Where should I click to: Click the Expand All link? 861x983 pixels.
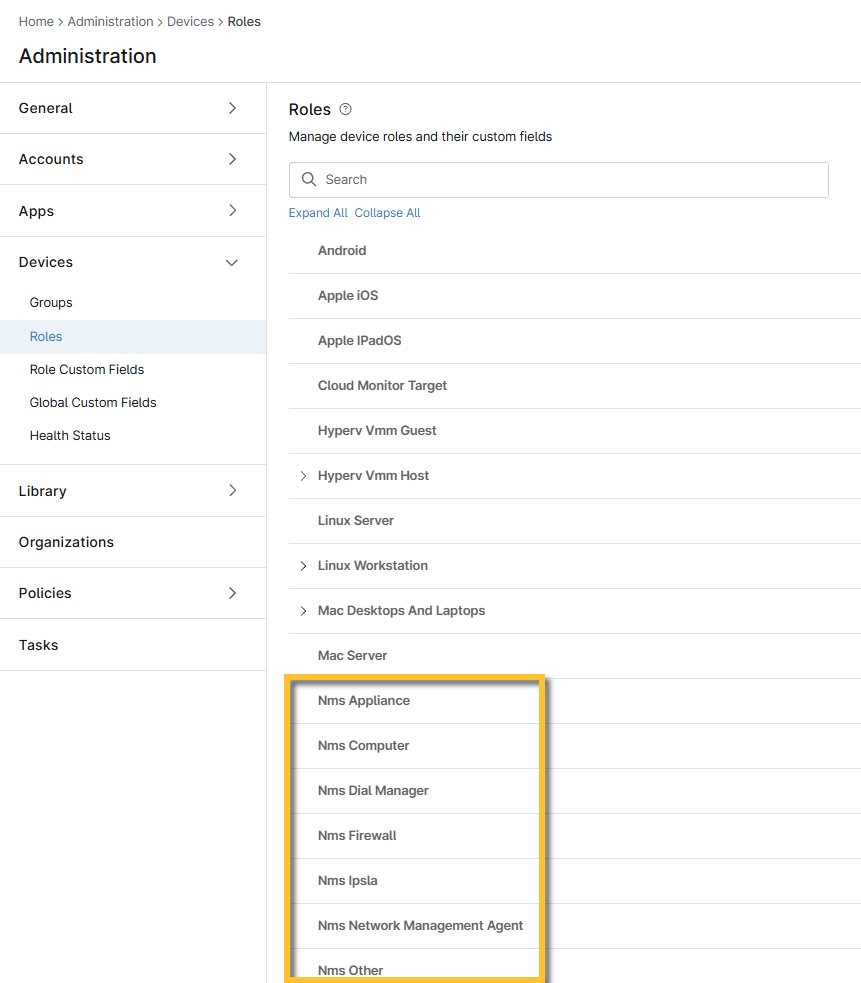318,213
